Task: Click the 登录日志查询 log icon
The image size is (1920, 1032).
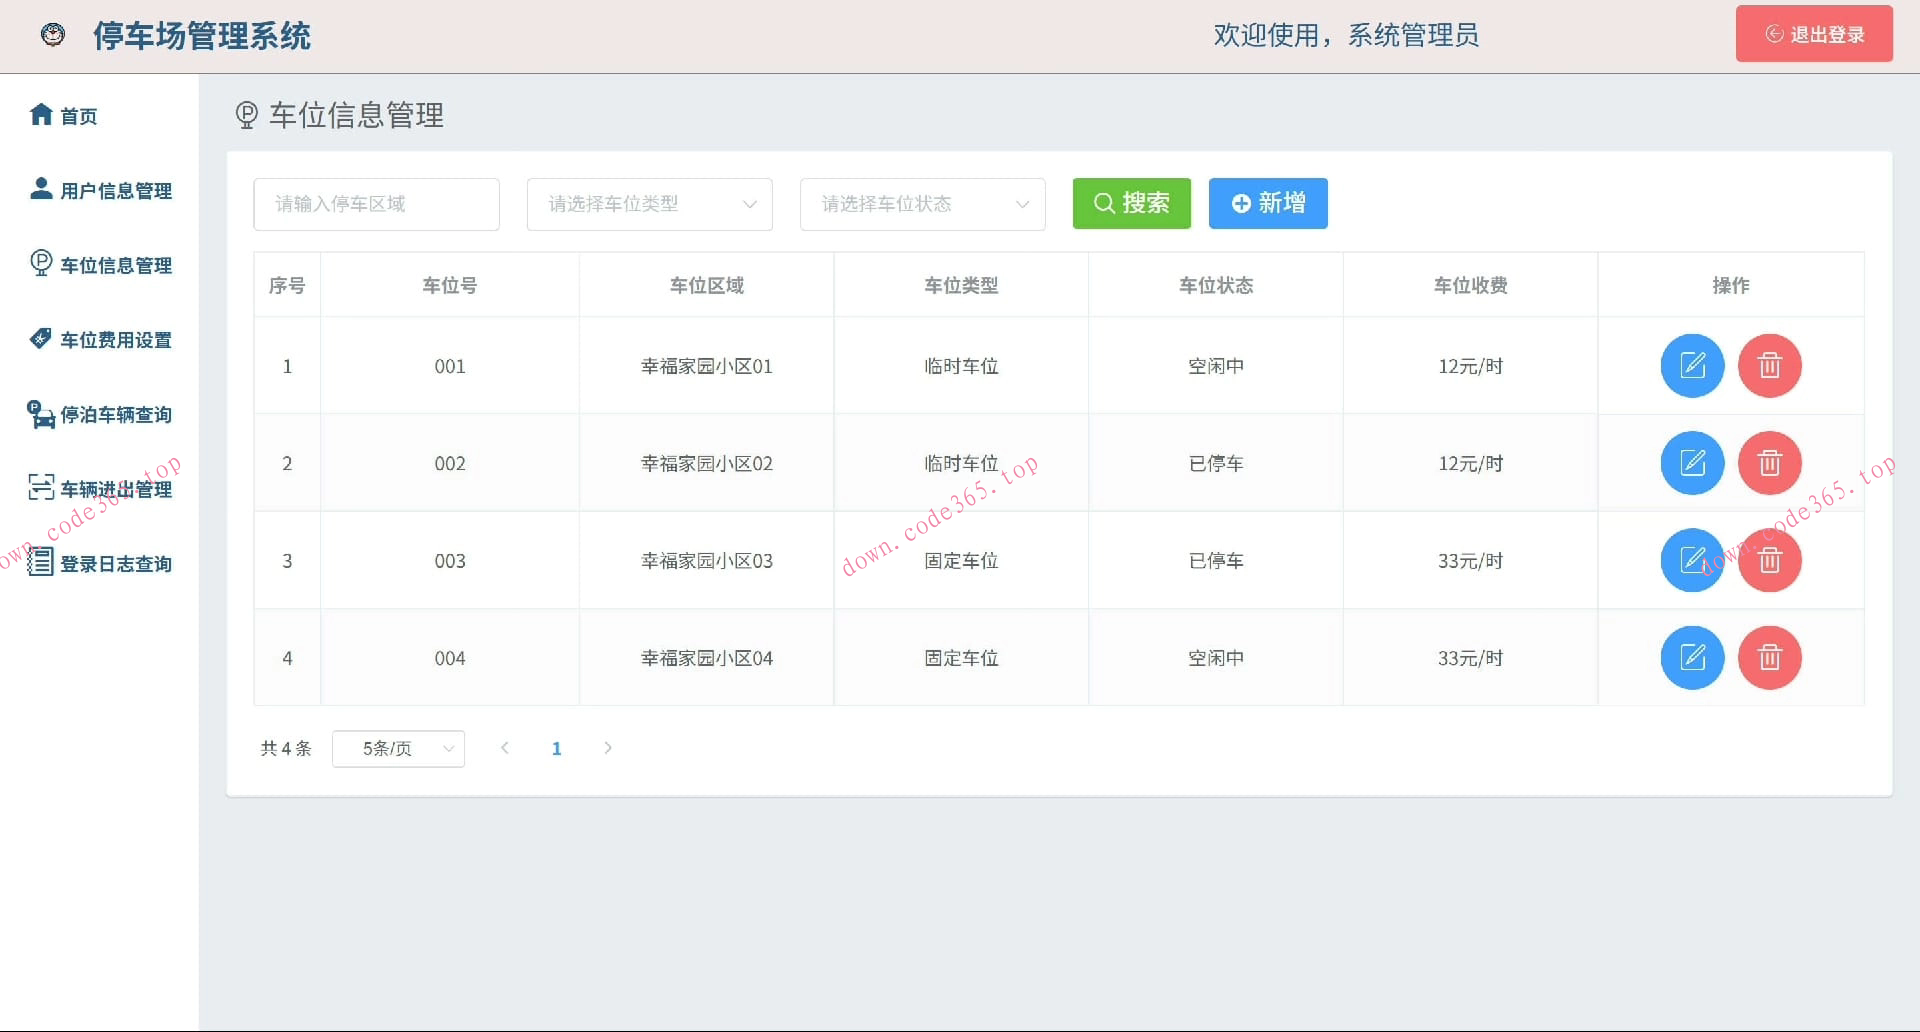Action: click(x=40, y=563)
